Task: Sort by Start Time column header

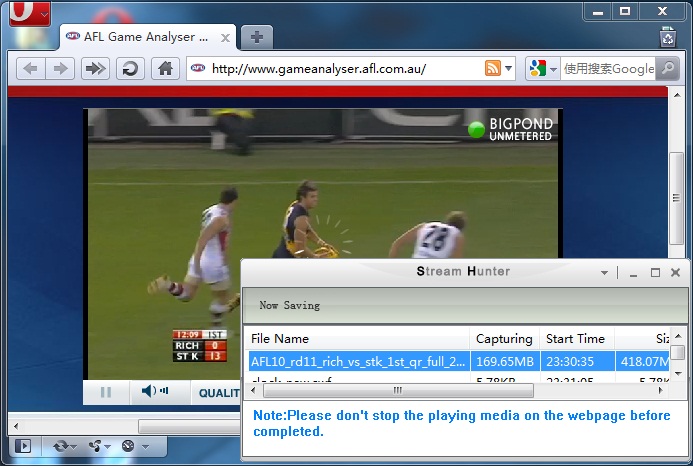Action: 577,339
